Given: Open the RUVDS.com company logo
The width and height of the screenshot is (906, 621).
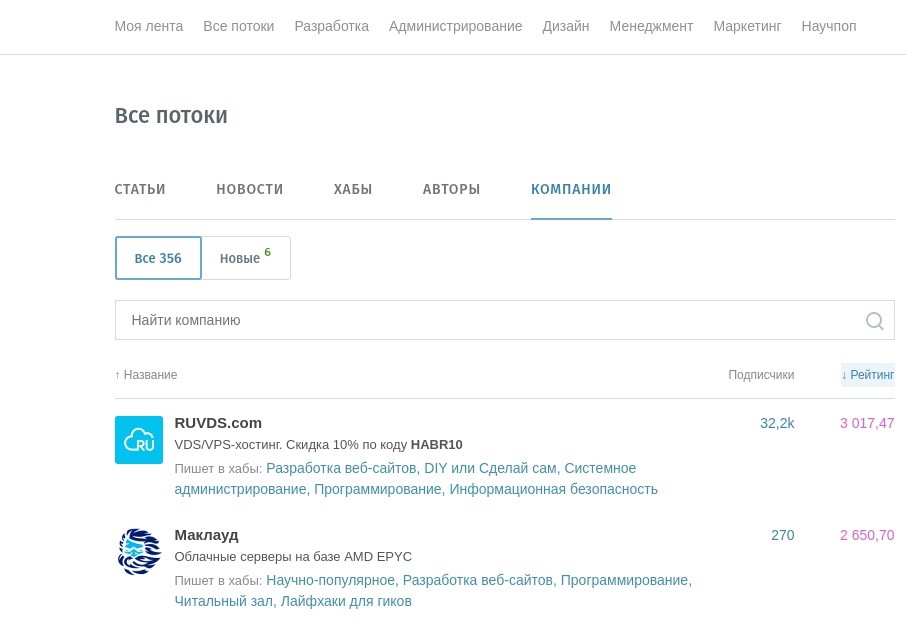Looking at the screenshot, I should click(x=138, y=440).
